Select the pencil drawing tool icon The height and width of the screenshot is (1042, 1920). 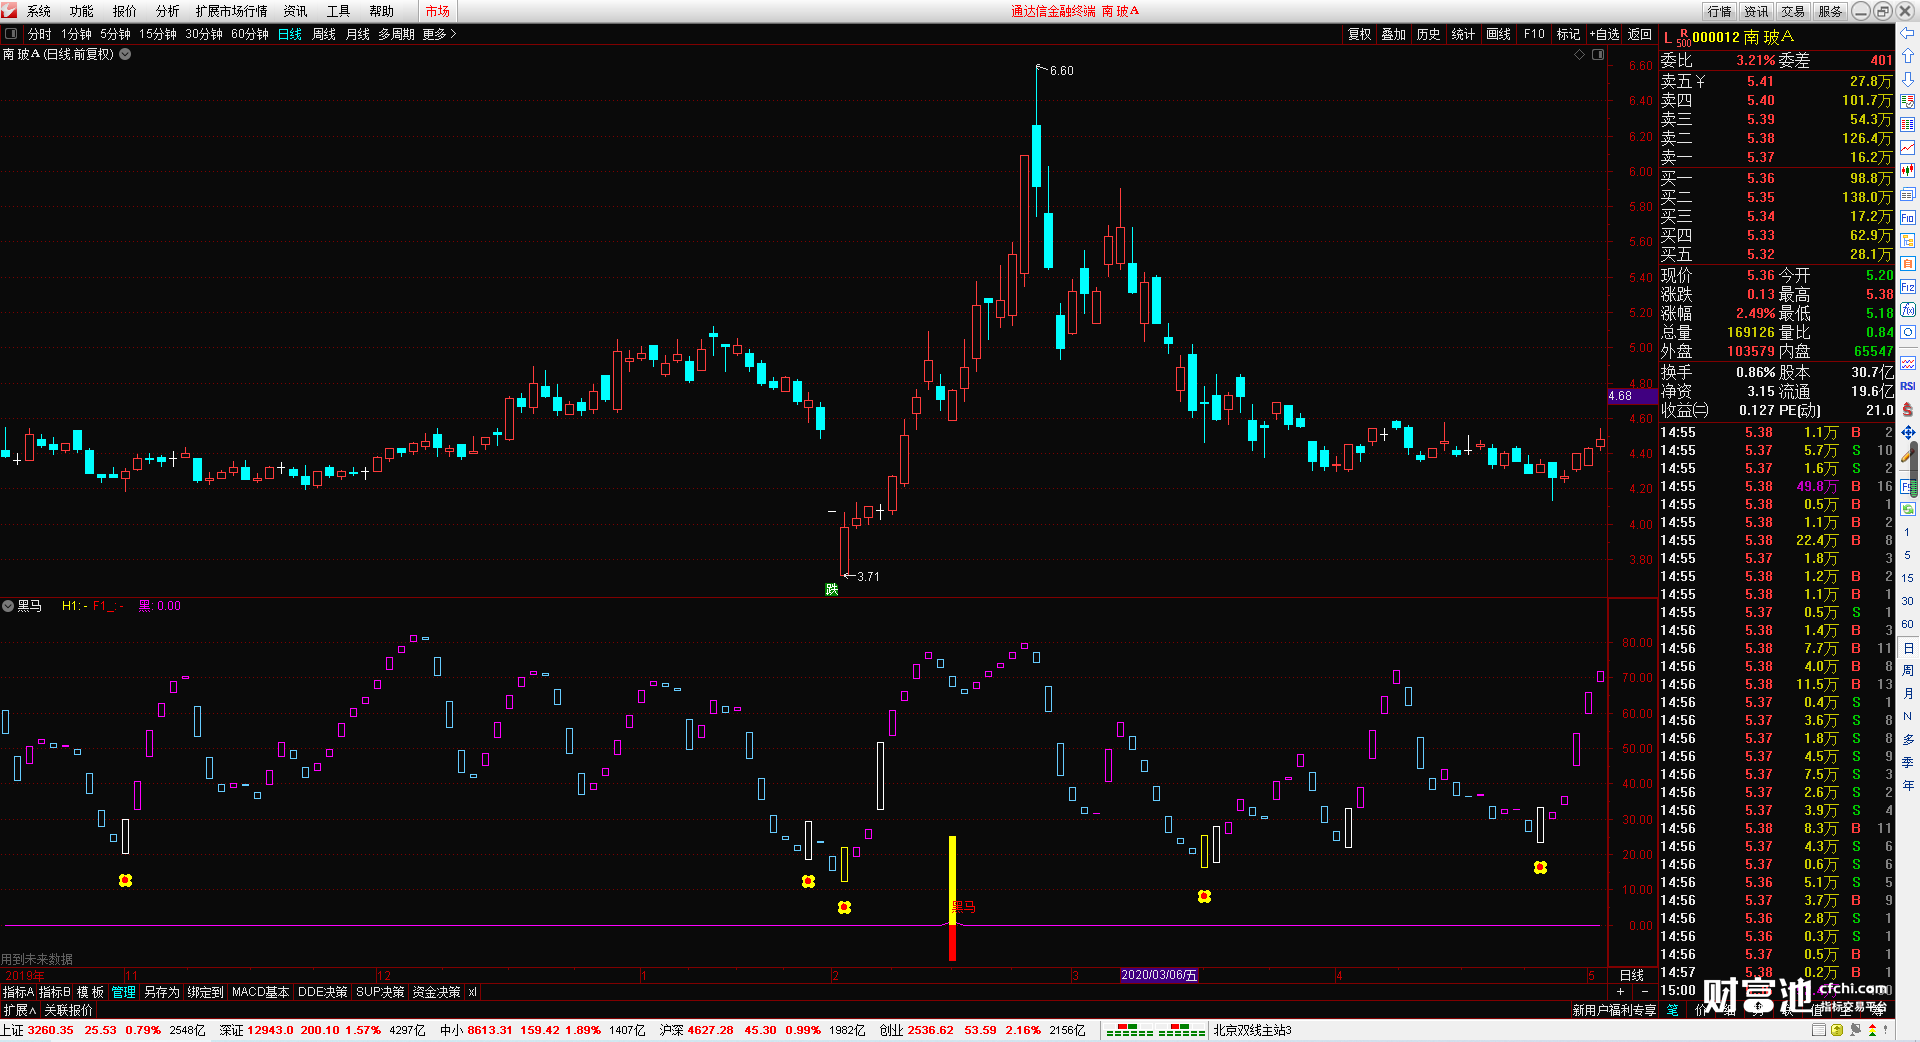coord(1908,456)
